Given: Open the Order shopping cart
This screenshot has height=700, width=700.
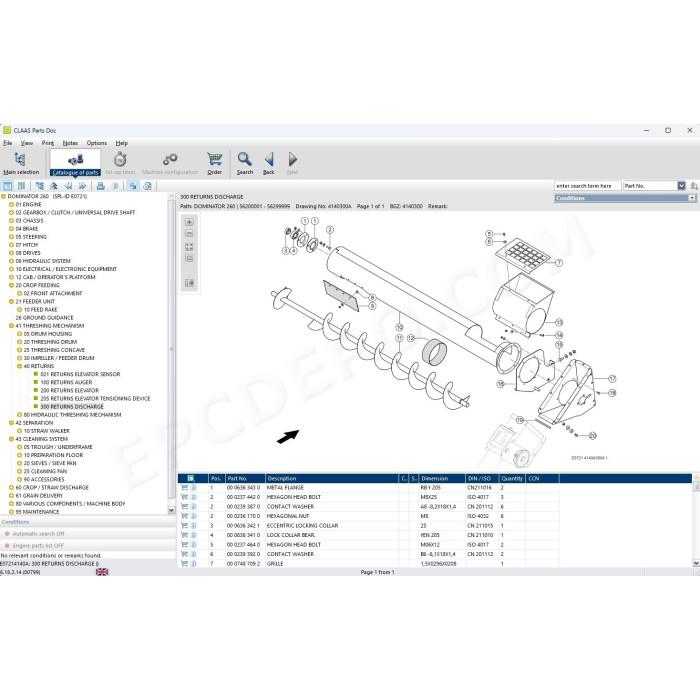Looking at the screenshot, I should pos(214,163).
